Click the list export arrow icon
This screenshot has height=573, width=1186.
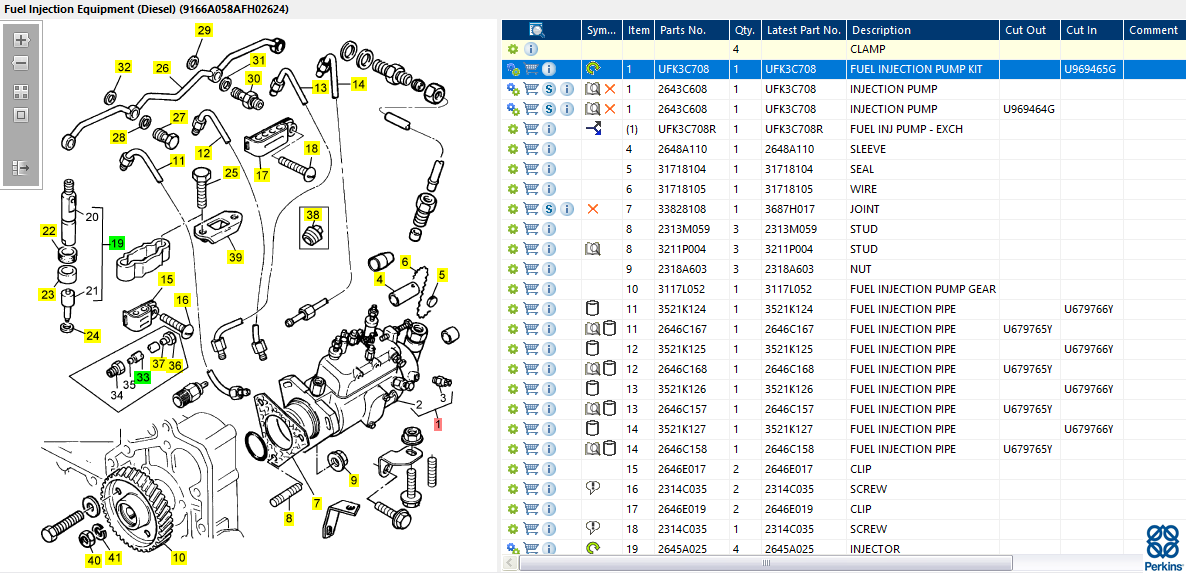tap(20, 168)
